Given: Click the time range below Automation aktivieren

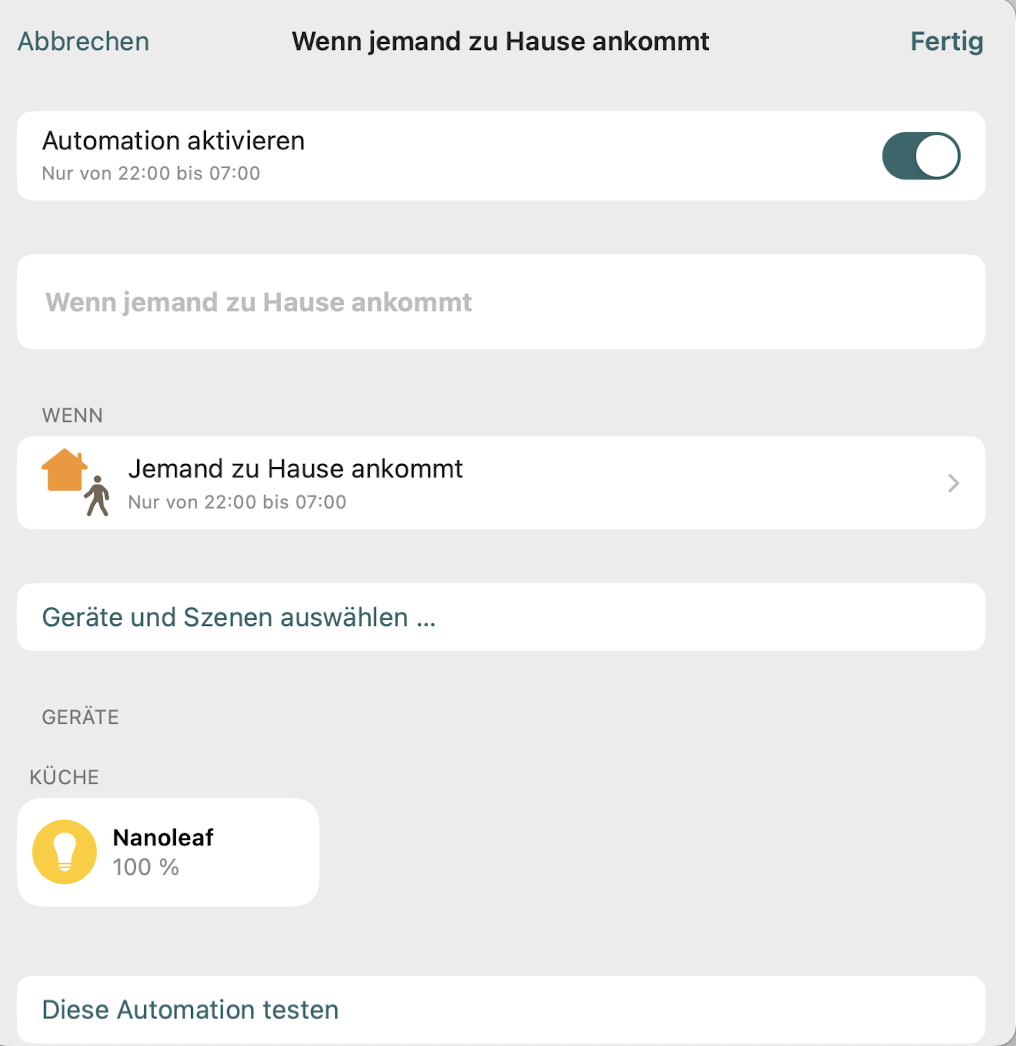Looking at the screenshot, I should (151, 174).
